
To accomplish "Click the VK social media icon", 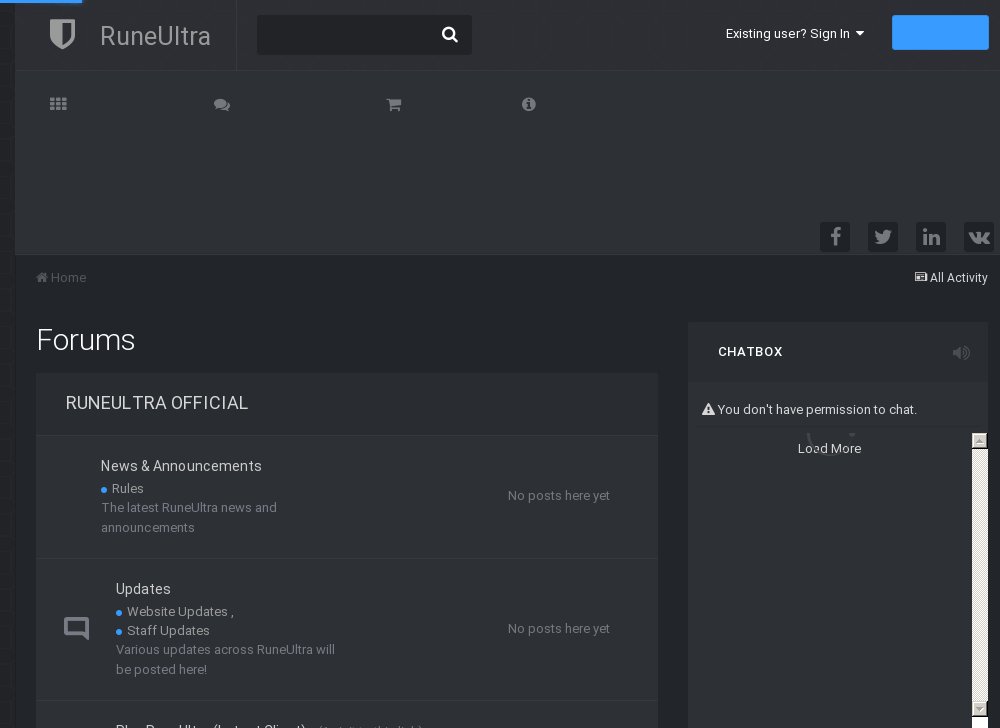I will tap(979, 237).
